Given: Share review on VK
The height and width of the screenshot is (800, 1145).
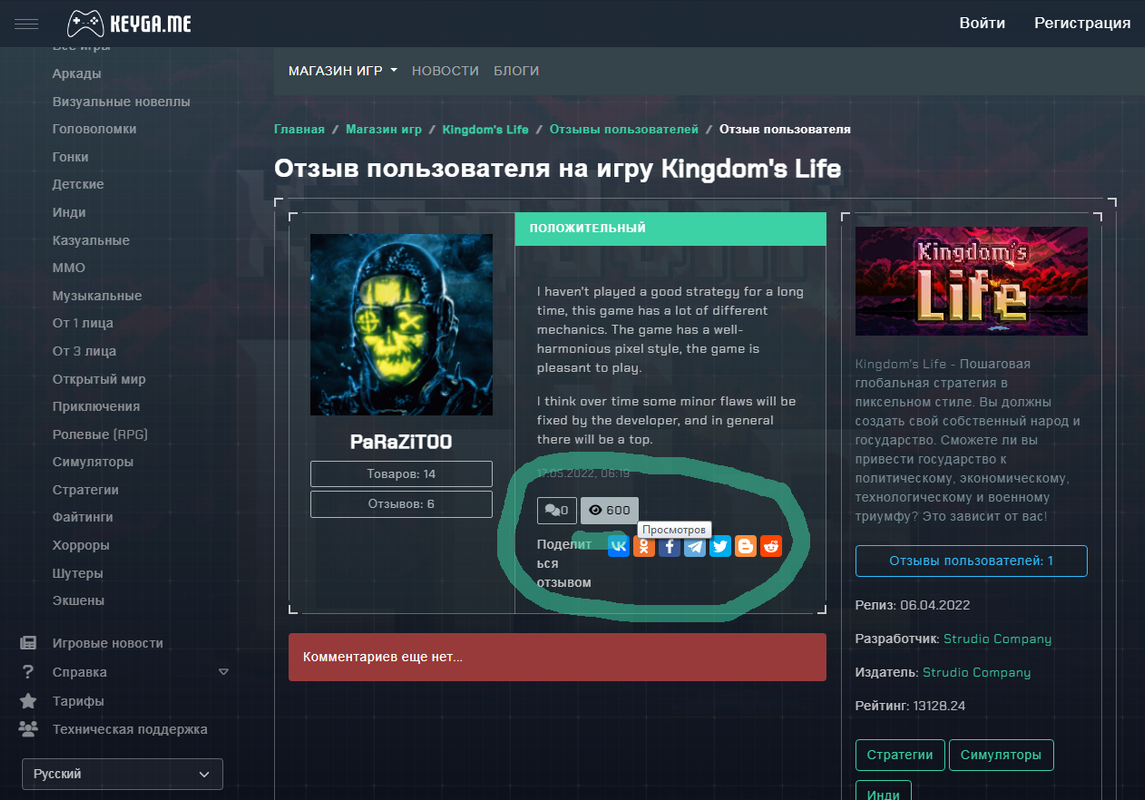Looking at the screenshot, I should tap(619, 546).
